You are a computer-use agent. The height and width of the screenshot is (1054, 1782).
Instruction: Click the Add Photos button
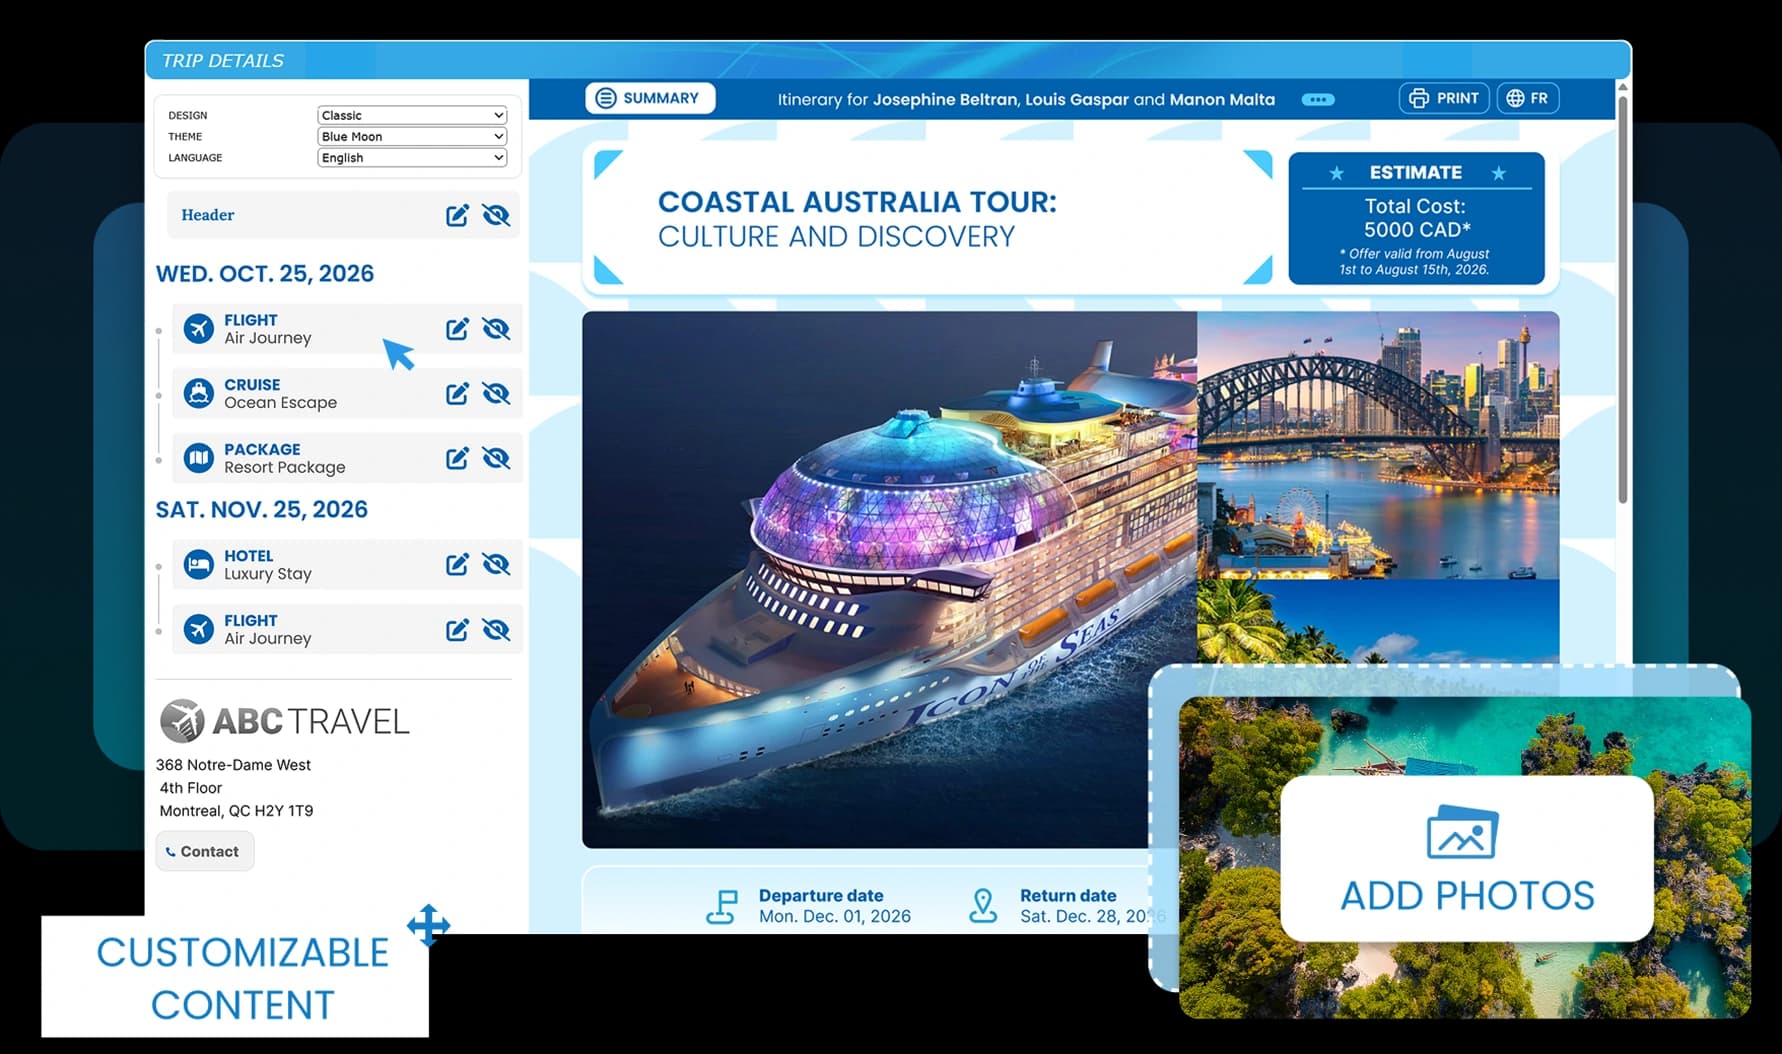click(1467, 858)
